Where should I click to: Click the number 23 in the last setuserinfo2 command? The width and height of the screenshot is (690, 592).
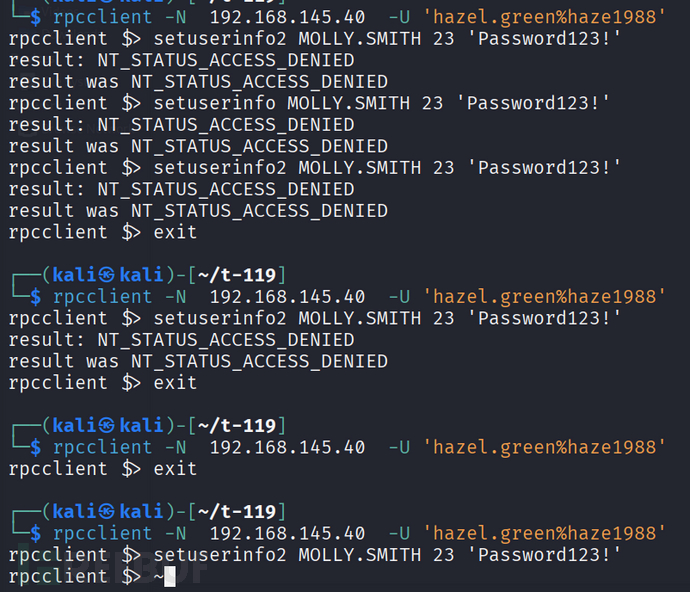[x=443, y=555]
